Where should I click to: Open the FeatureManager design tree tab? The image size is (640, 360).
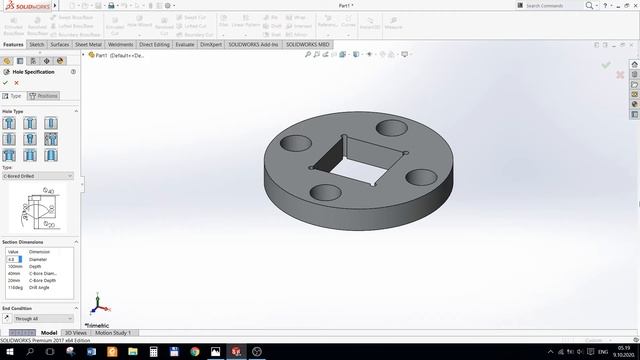click(x=7, y=61)
